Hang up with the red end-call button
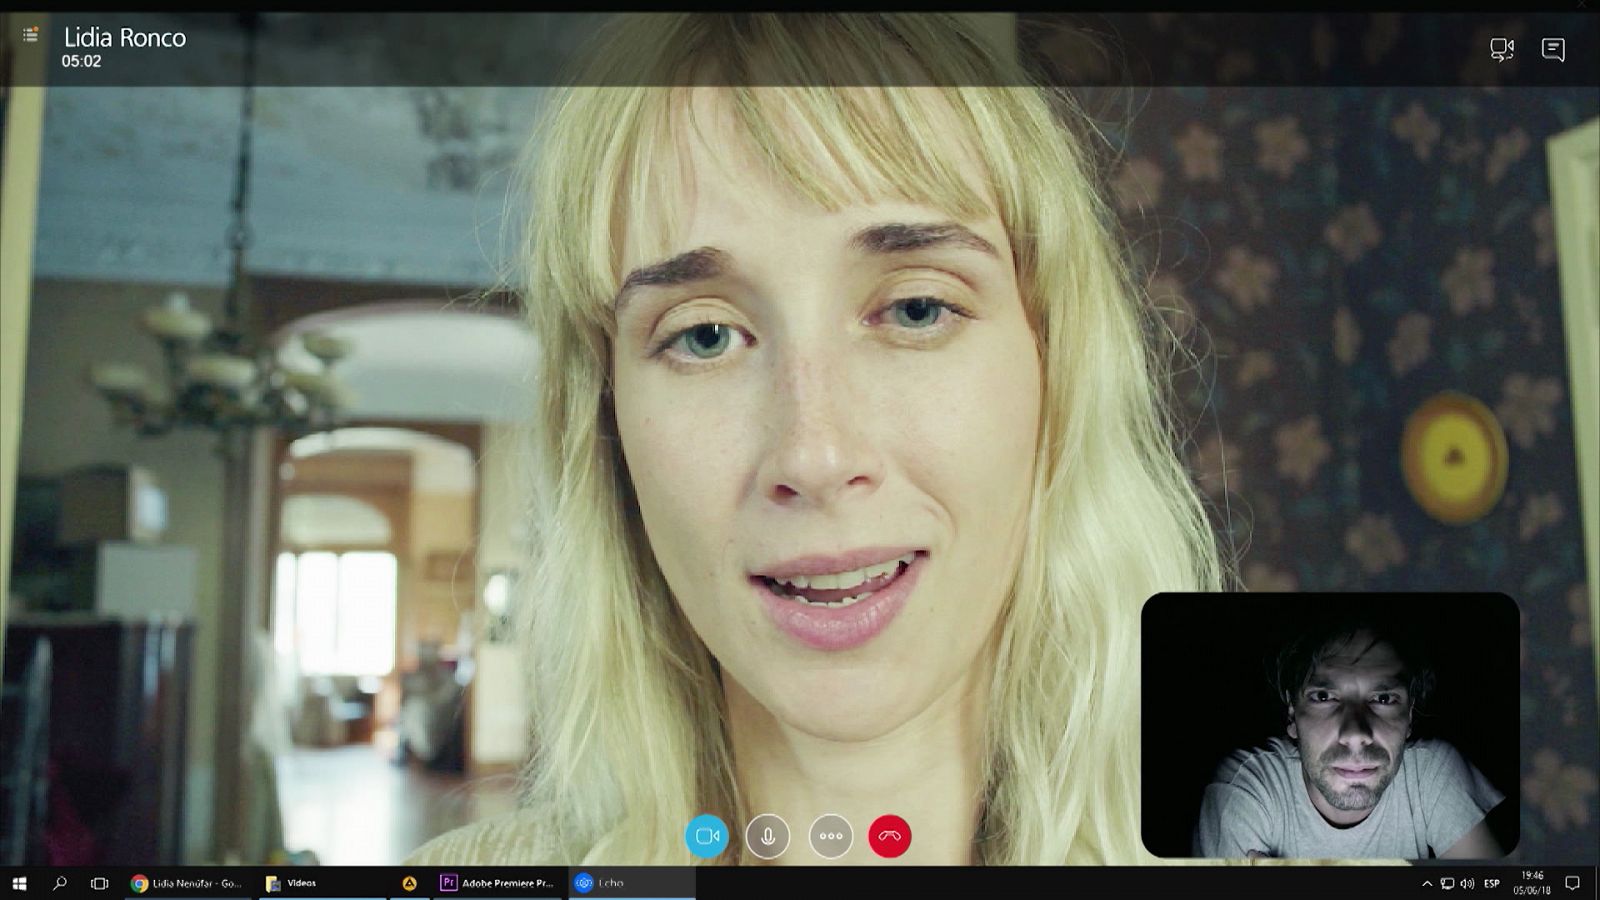The height and width of the screenshot is (900, 1600). click(890, 836)
